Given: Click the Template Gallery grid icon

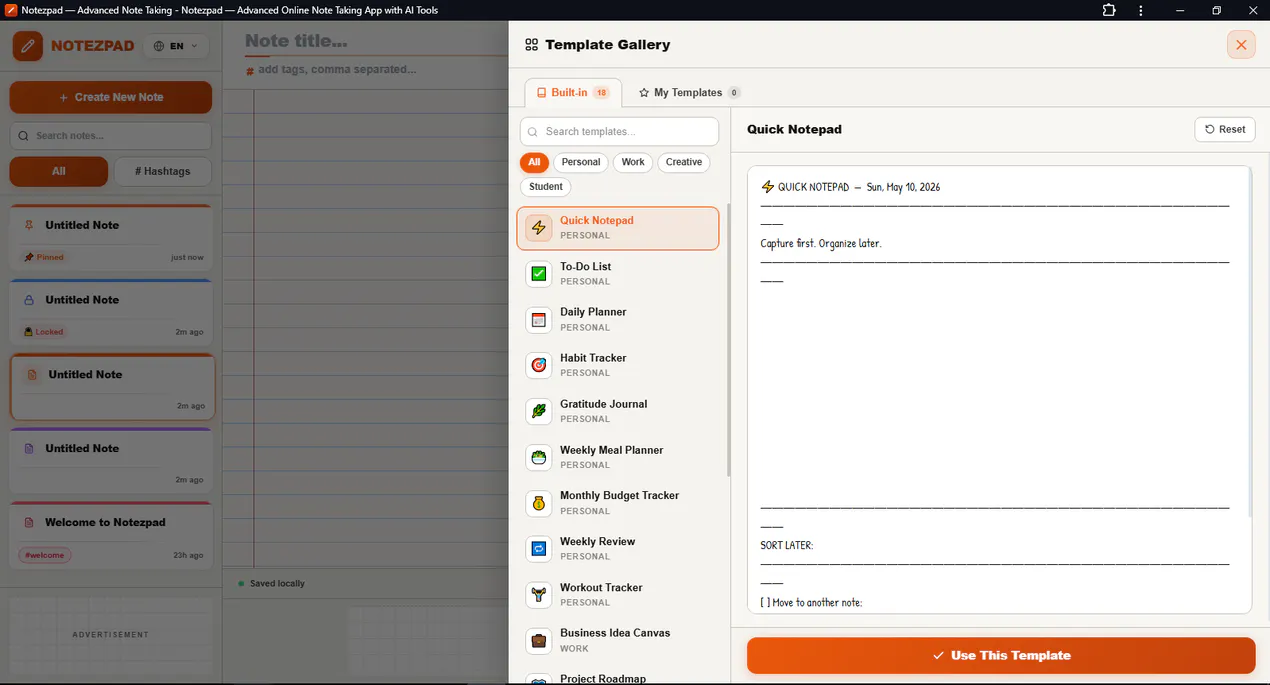Looking at the screenshot, I should click(532, 45).
